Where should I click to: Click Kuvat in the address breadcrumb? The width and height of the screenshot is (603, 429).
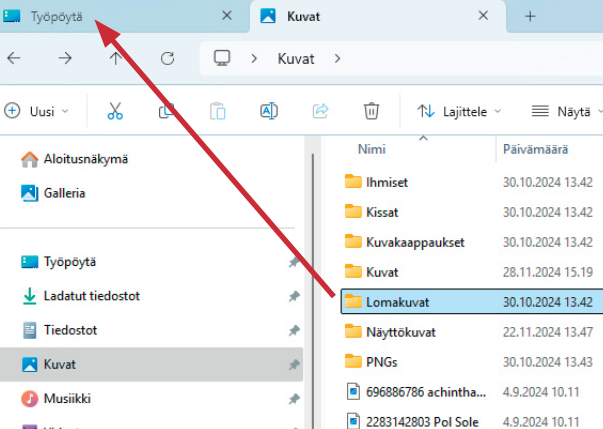point(296,58)
